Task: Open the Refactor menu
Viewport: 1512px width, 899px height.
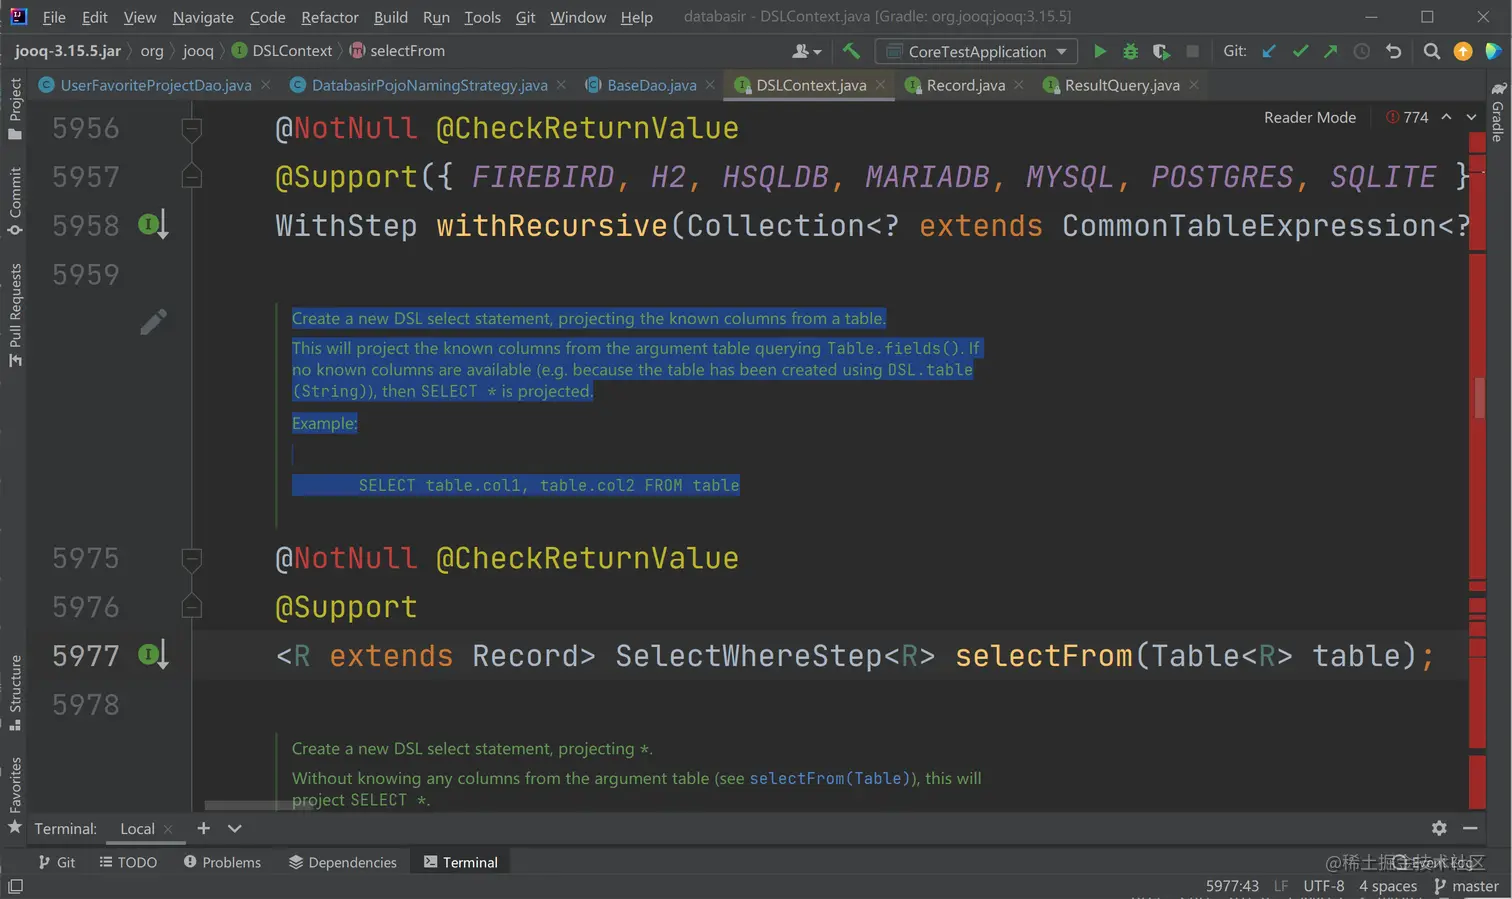Action: 330,17
